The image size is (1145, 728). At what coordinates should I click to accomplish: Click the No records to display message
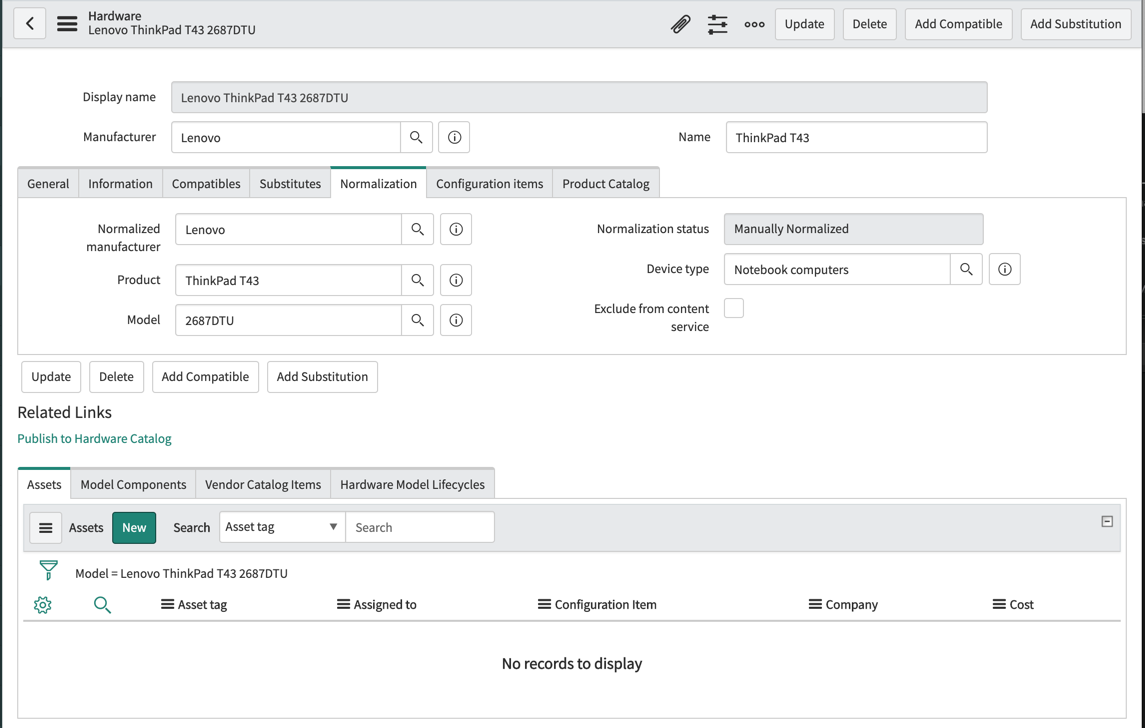point(572,664)
